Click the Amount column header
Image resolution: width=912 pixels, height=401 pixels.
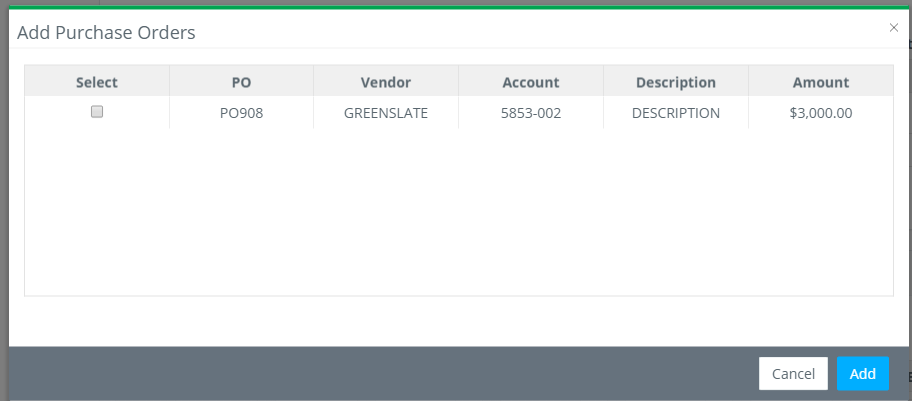pyautogui.click(x=821, y=82)
